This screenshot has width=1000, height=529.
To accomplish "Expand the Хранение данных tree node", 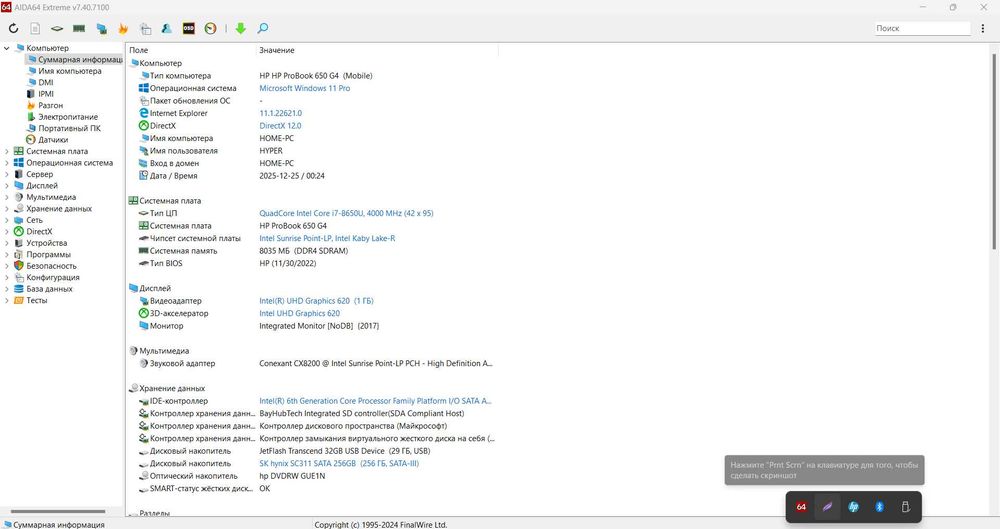I will [x=6, y=209].
